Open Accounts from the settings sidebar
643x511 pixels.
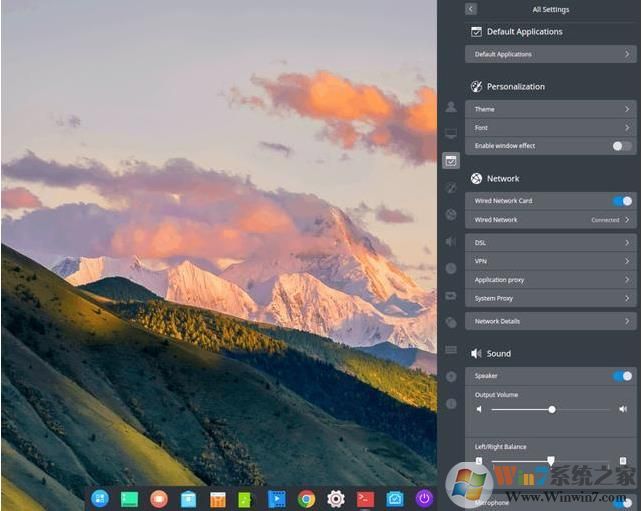pyautogui.click(x=451, y=106)
